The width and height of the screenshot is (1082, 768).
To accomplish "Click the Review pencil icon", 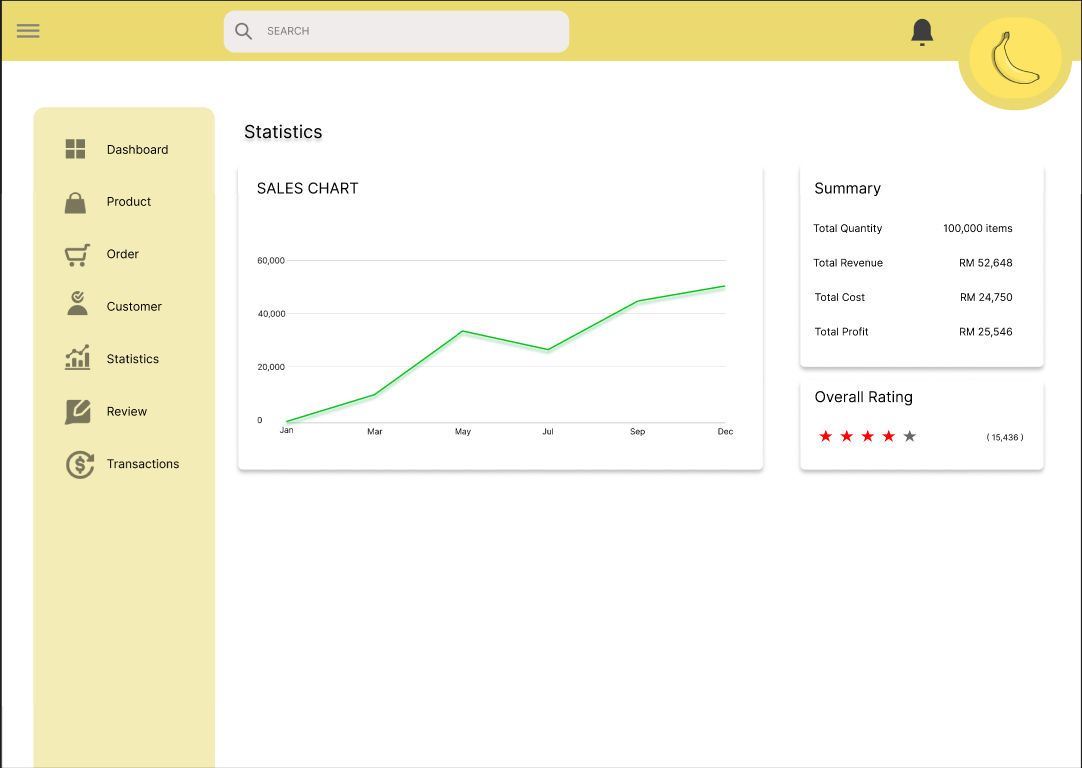I will tap(77, 411).
